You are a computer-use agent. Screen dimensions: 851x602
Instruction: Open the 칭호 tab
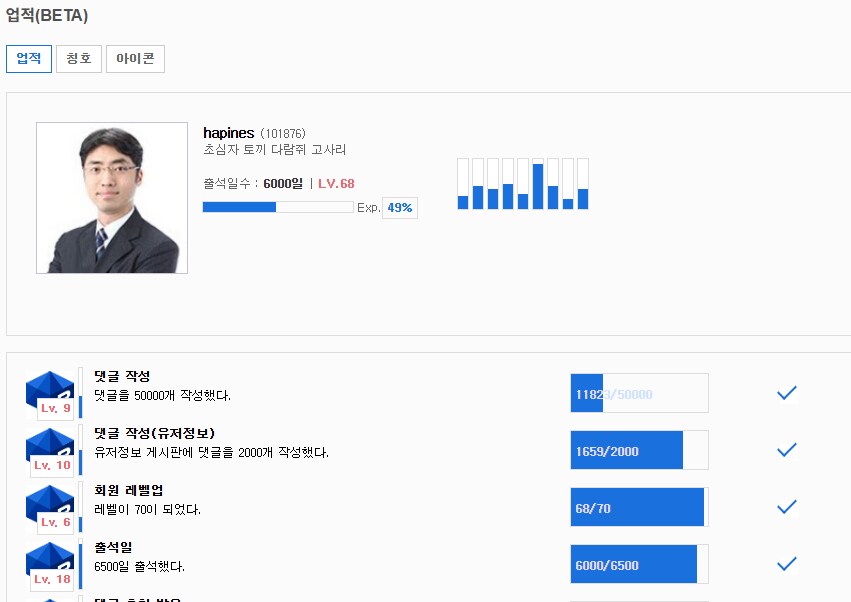pyautogui.click(x=78, y=59)
